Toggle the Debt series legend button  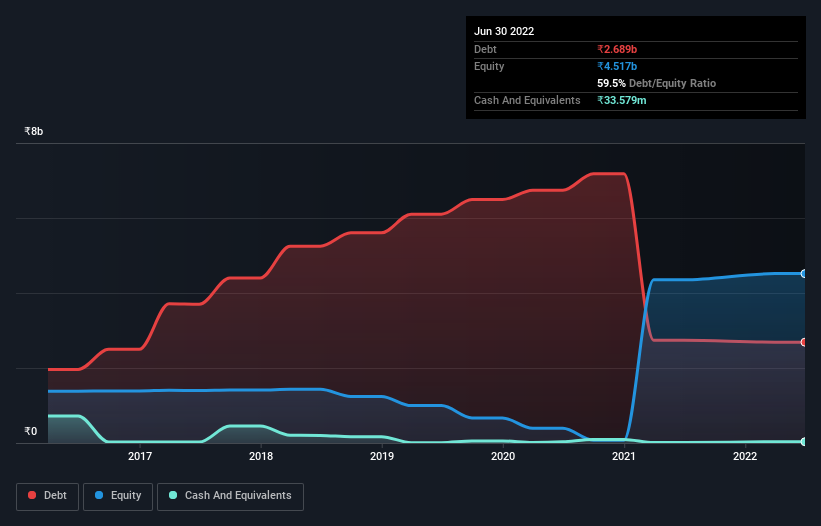pos(47,496)
